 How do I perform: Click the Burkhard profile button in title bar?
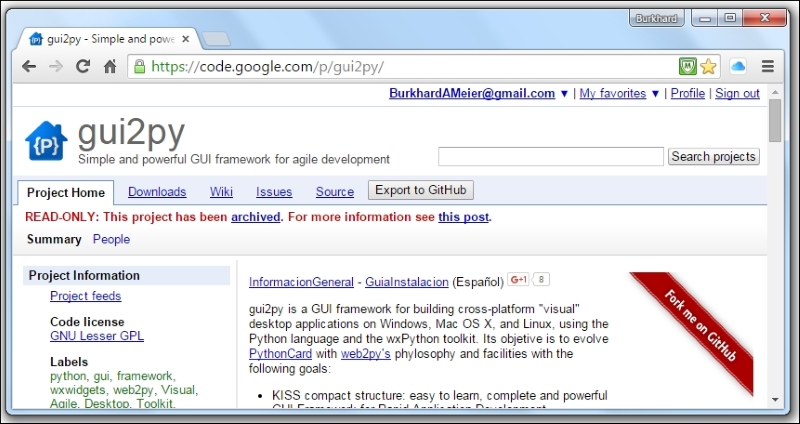(x=656, y=19)
